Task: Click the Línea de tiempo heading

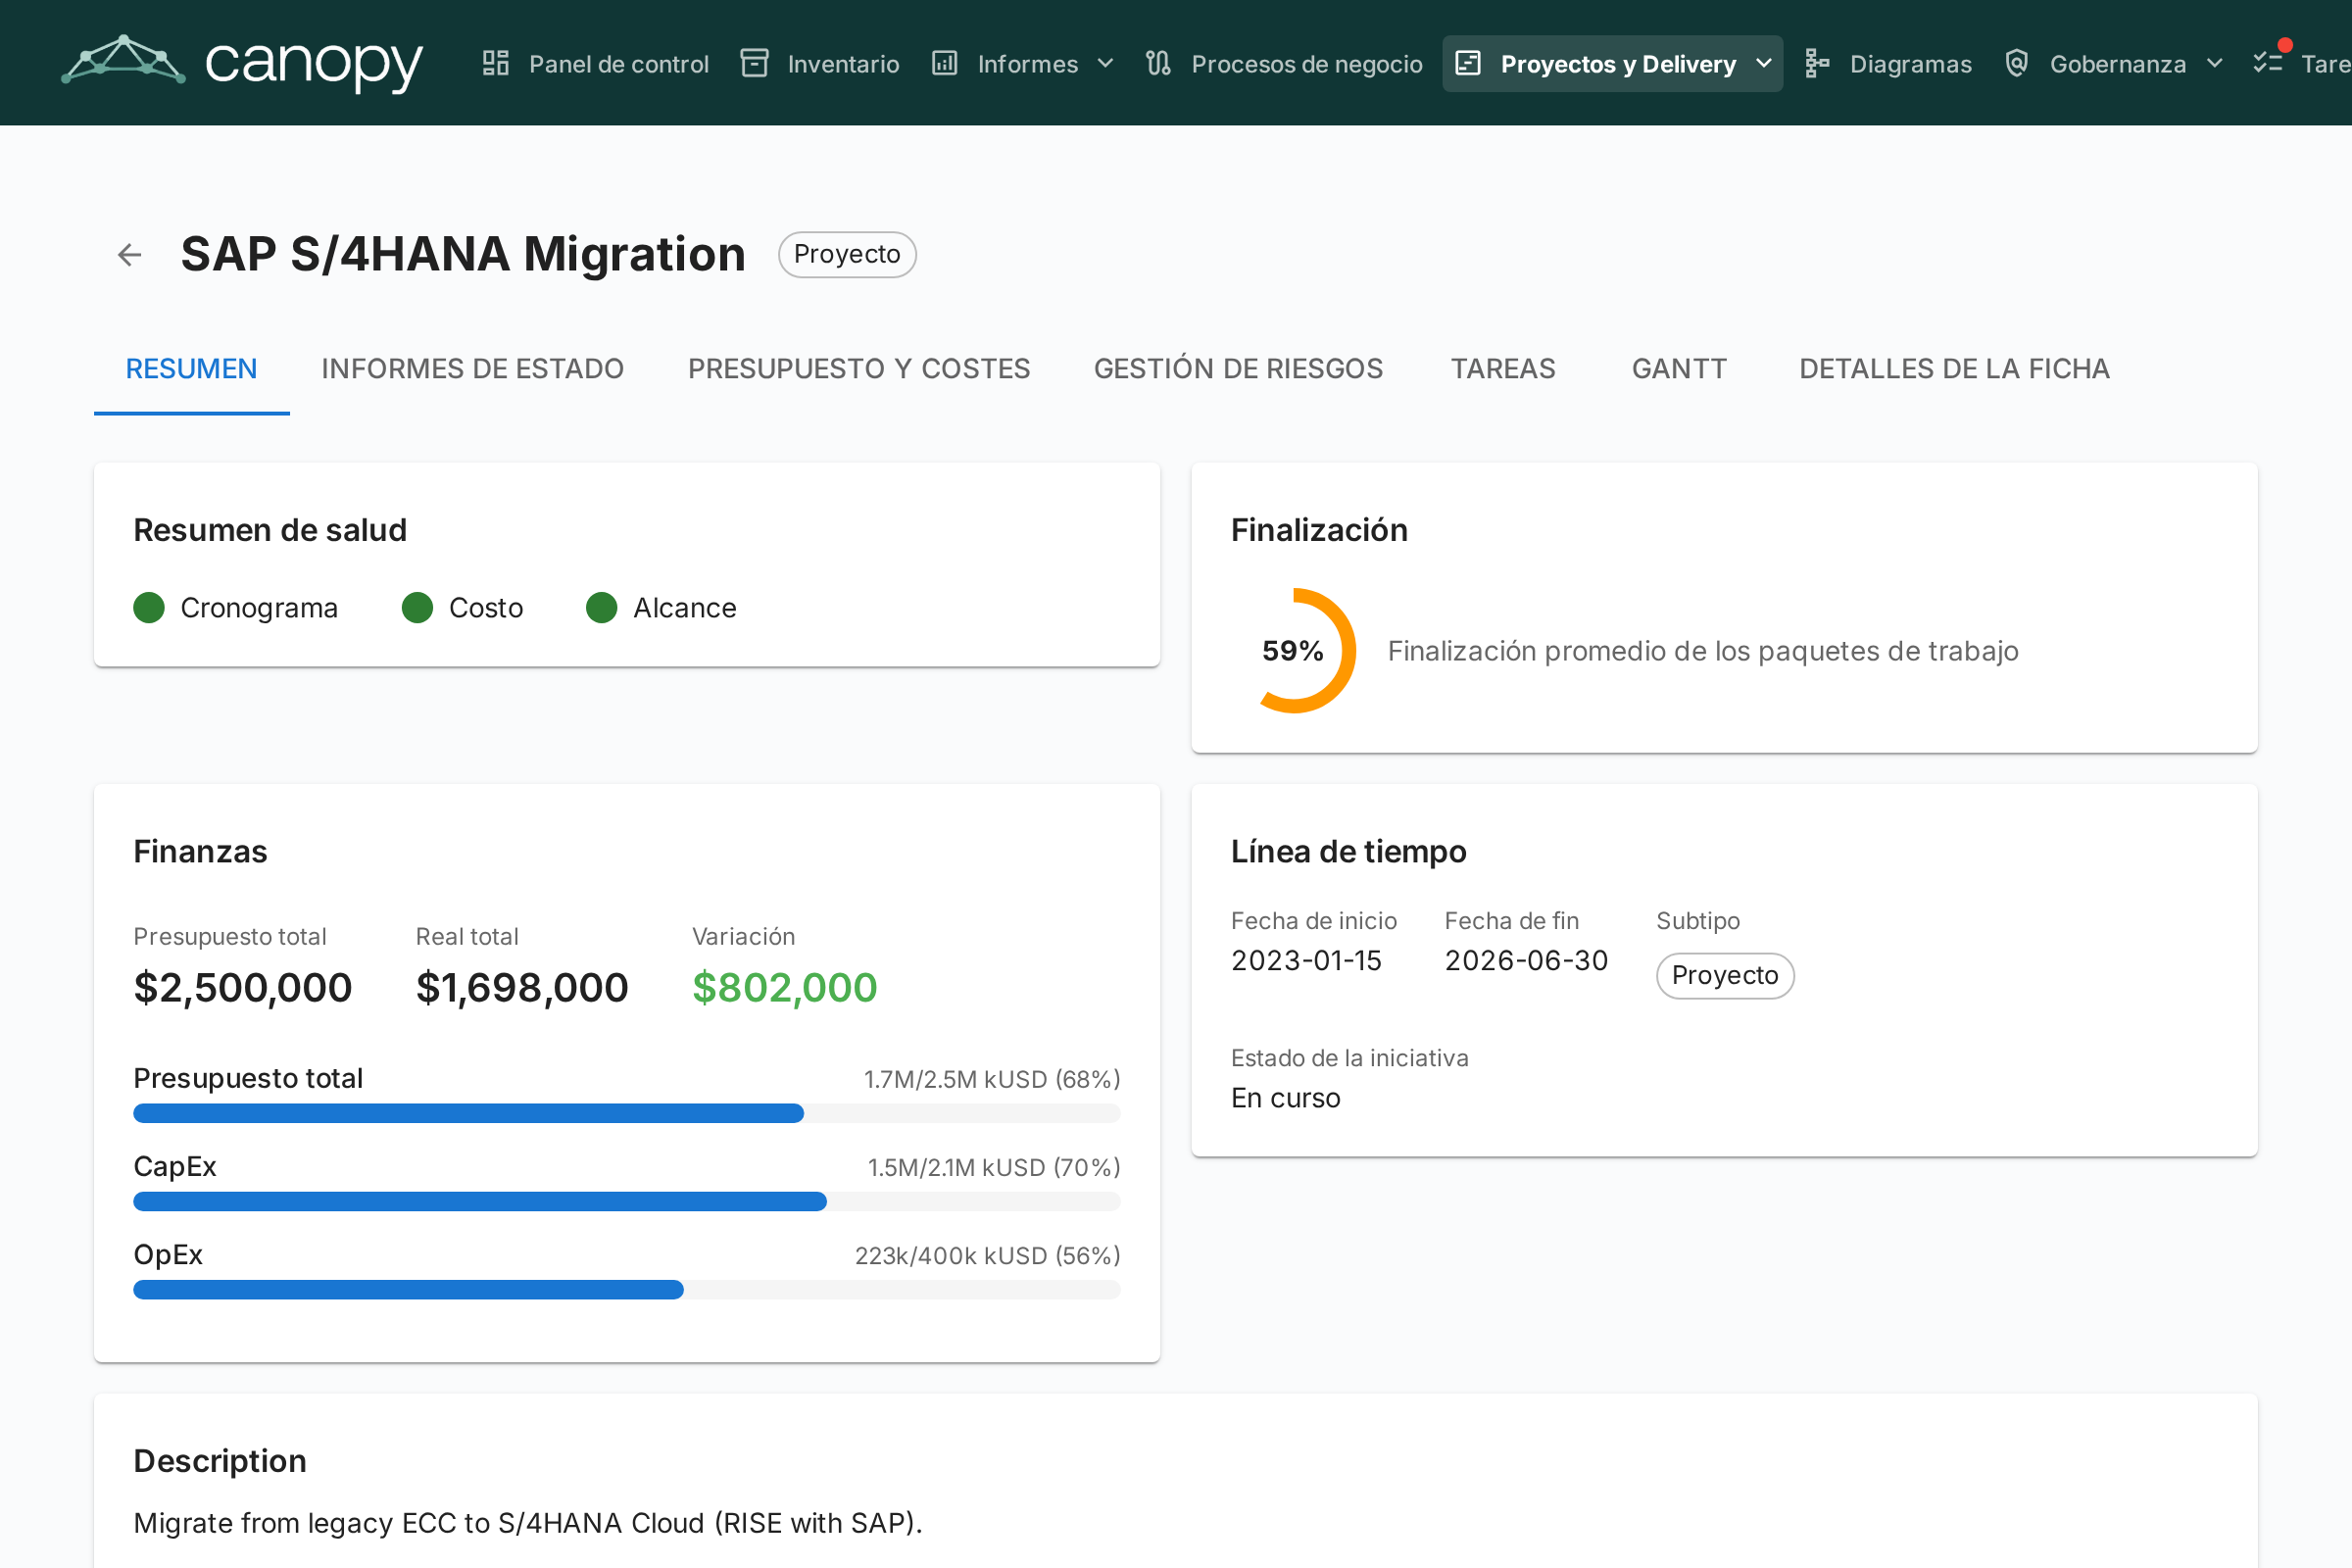Action: coord(1348,851)
